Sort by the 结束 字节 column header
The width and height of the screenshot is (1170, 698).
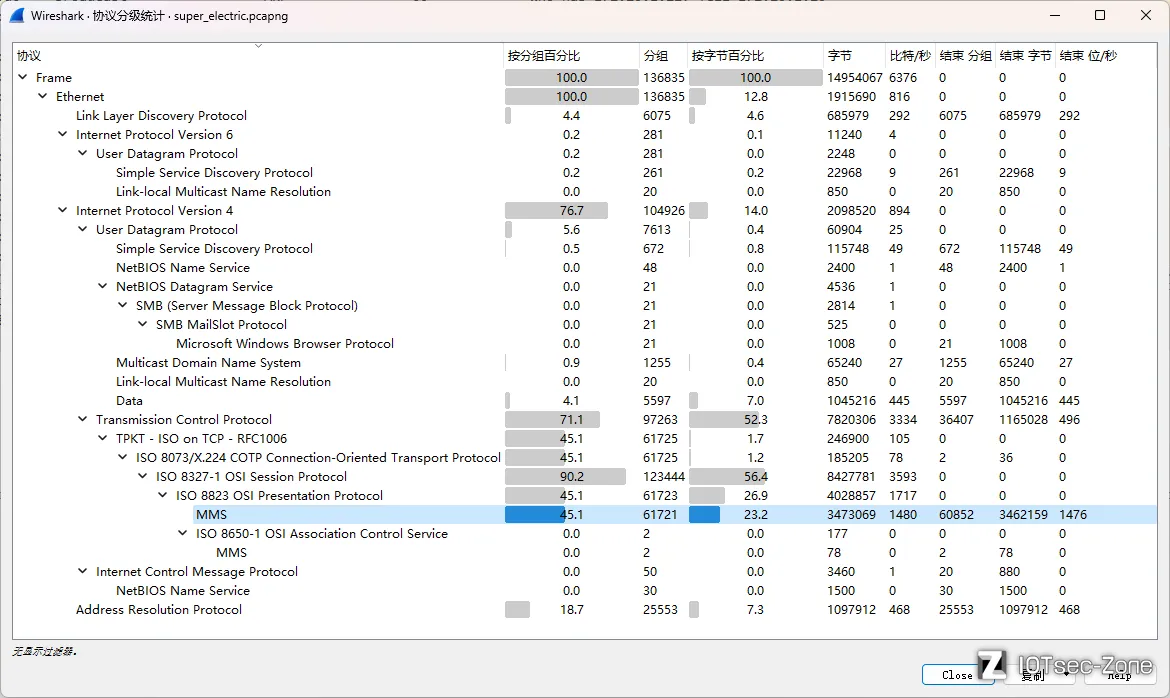tap(1025, 55)
